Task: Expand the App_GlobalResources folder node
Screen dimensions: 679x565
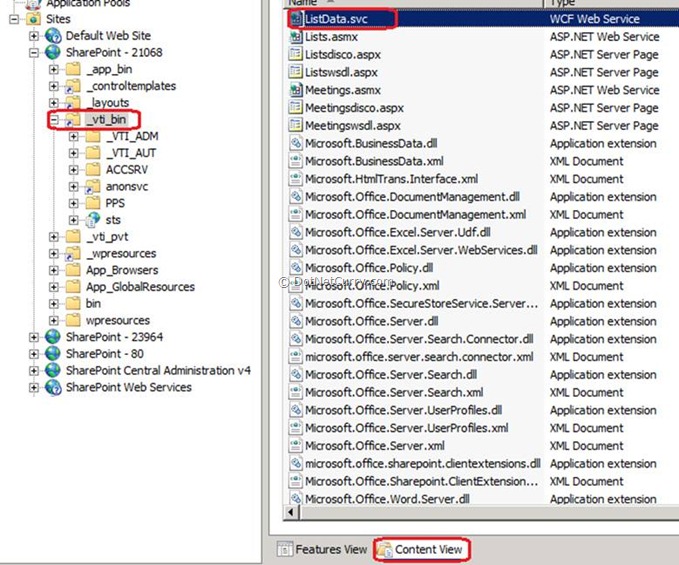Action: click(54, 287)
